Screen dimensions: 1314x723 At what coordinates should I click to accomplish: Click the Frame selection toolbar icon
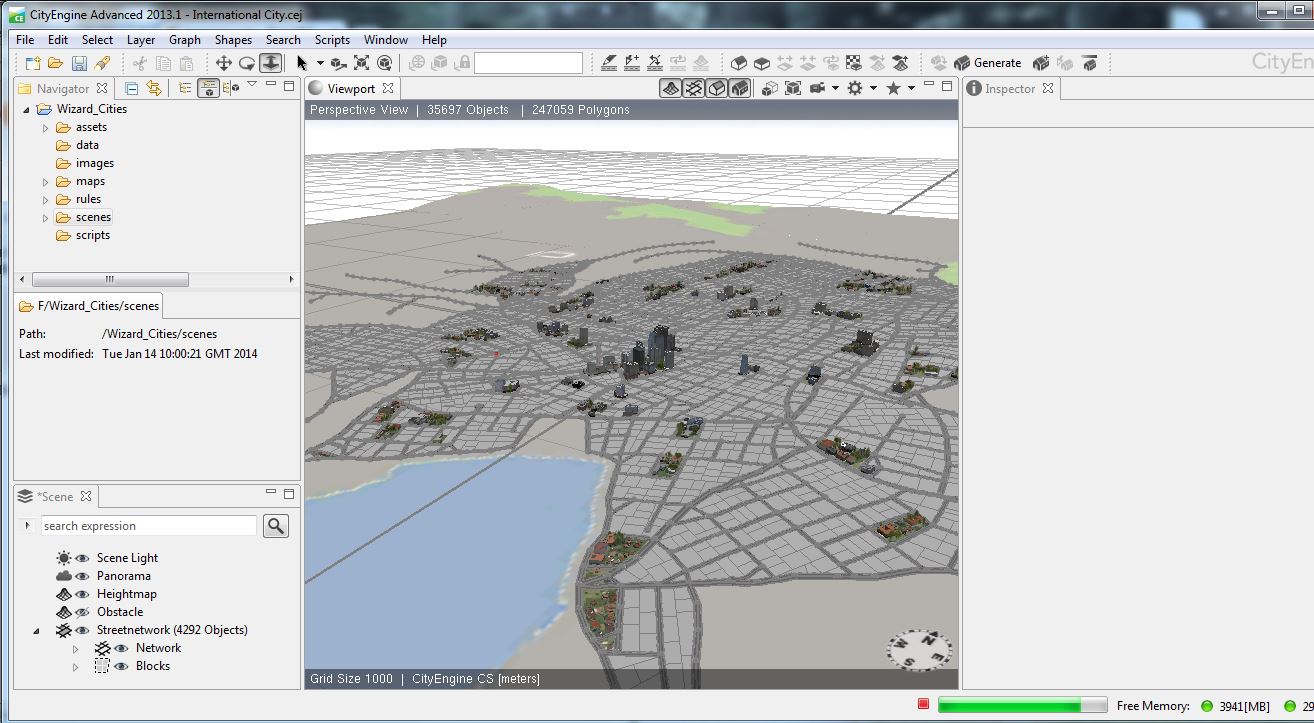(361, 63)
